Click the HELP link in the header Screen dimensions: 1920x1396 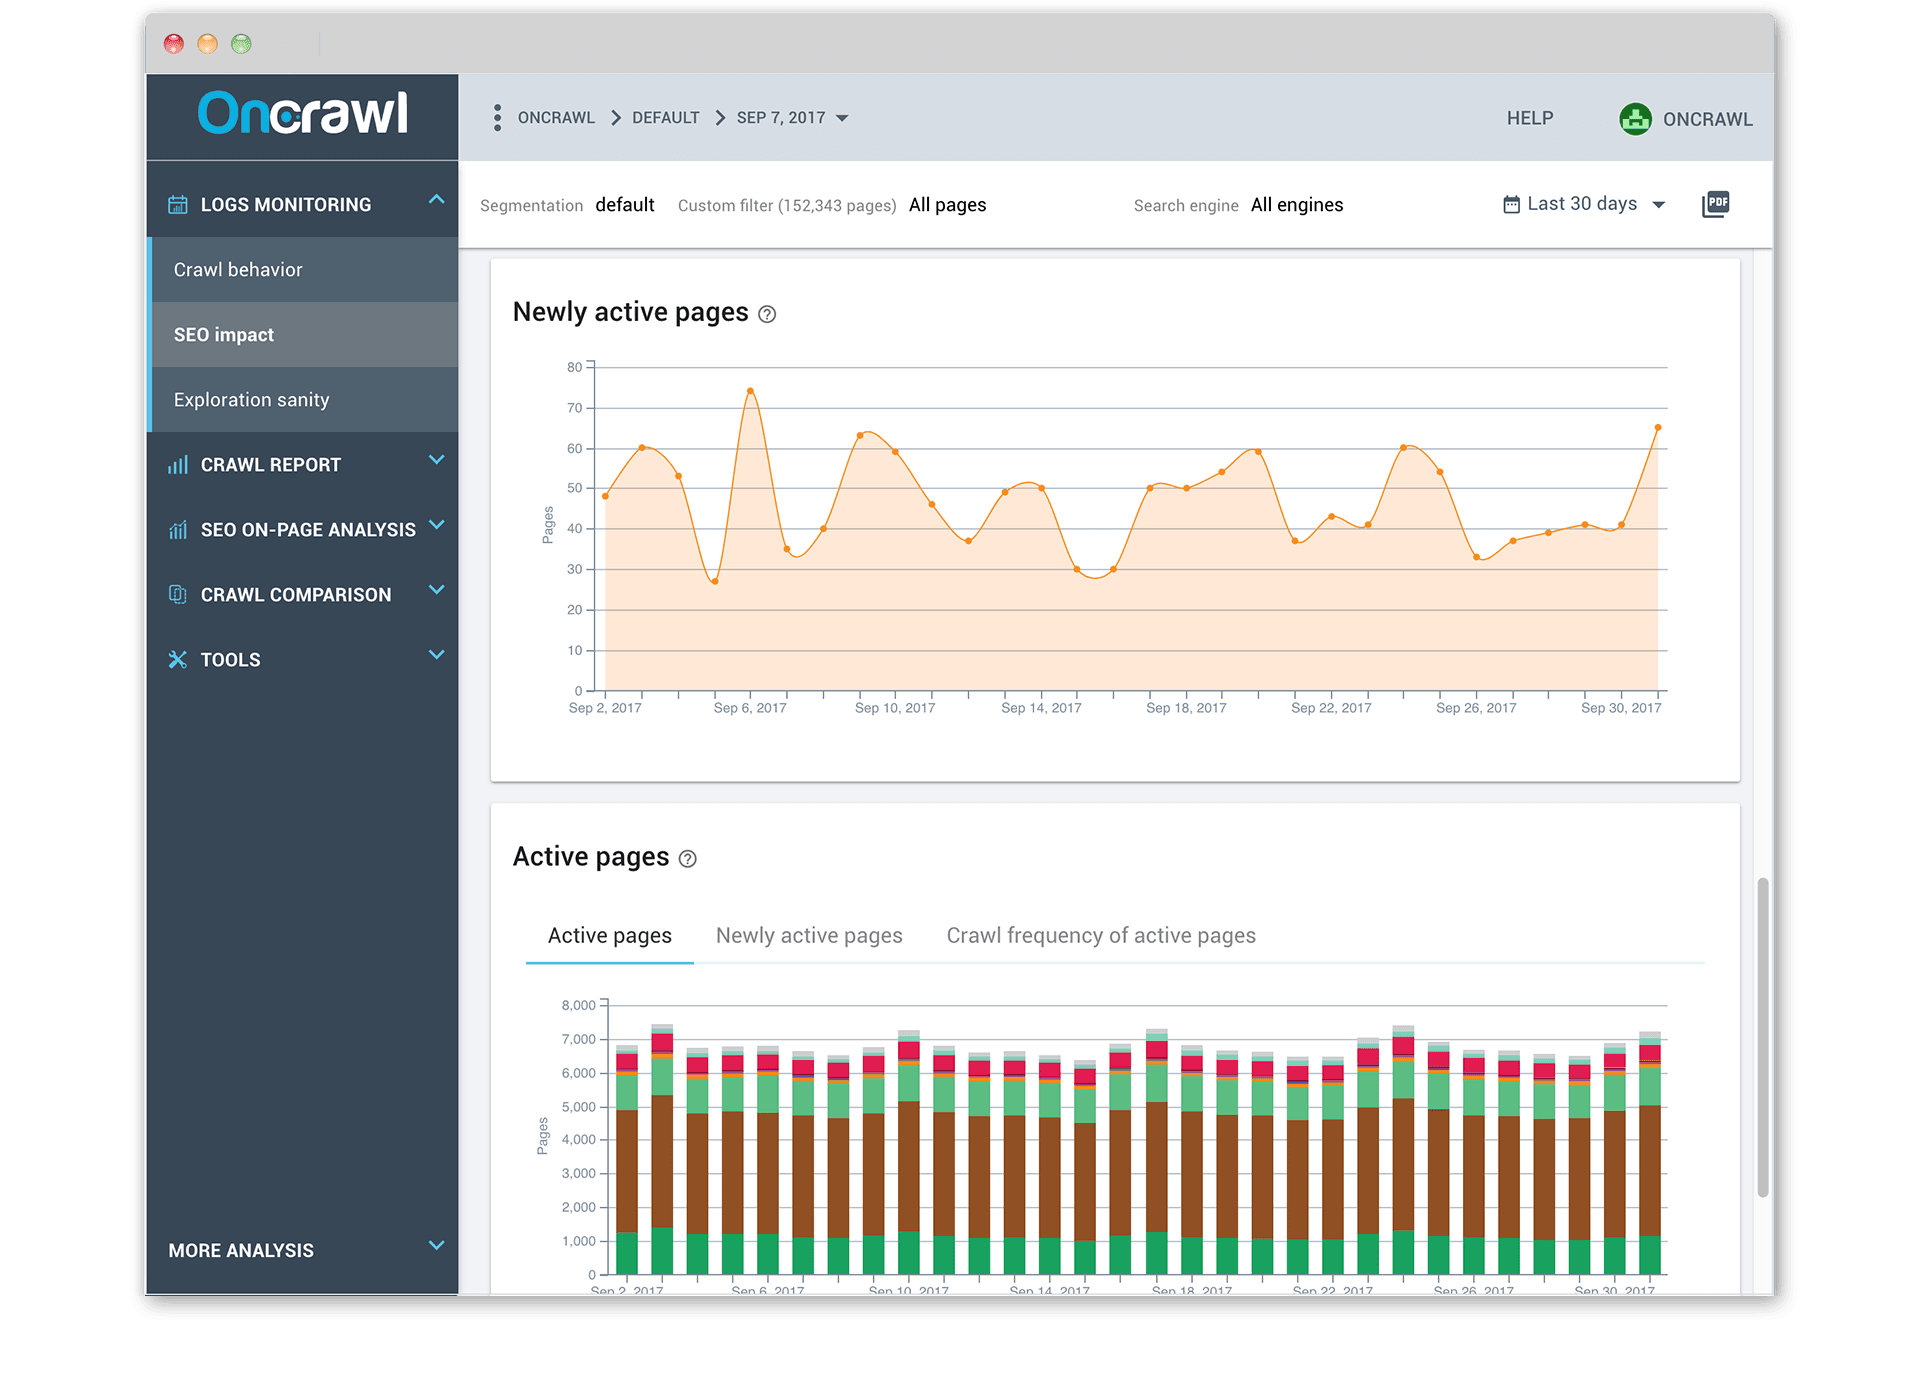[x=1530, y=118]
